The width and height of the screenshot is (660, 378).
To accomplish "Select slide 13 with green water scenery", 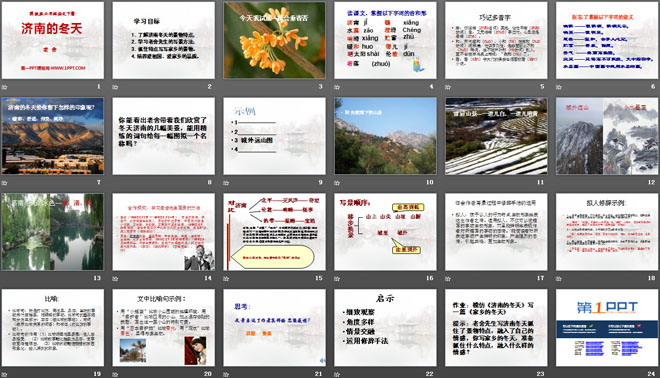I will click(x=53, y=232).
